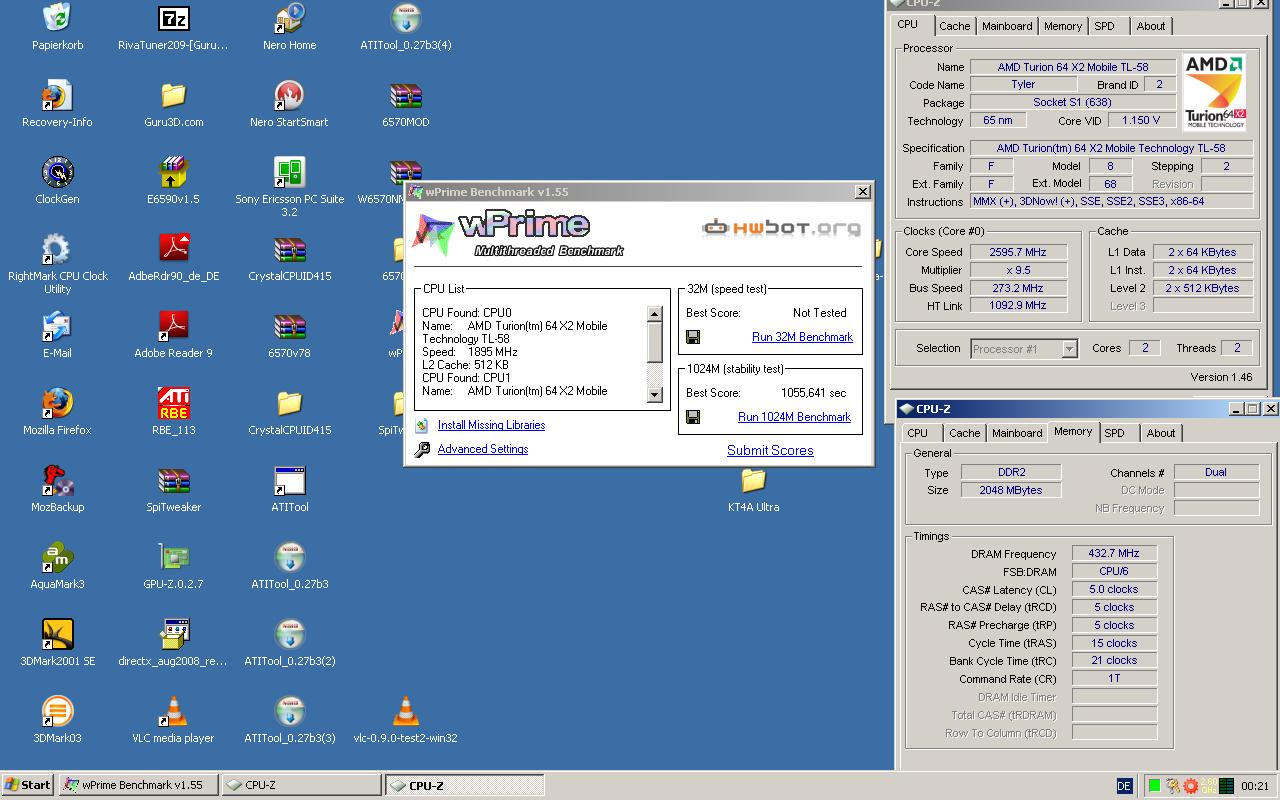Image resolution: width=1280 pixels, height=800 pixels.
Task: Open the 6570MOD archive icon
Action: tap(405, 95)
